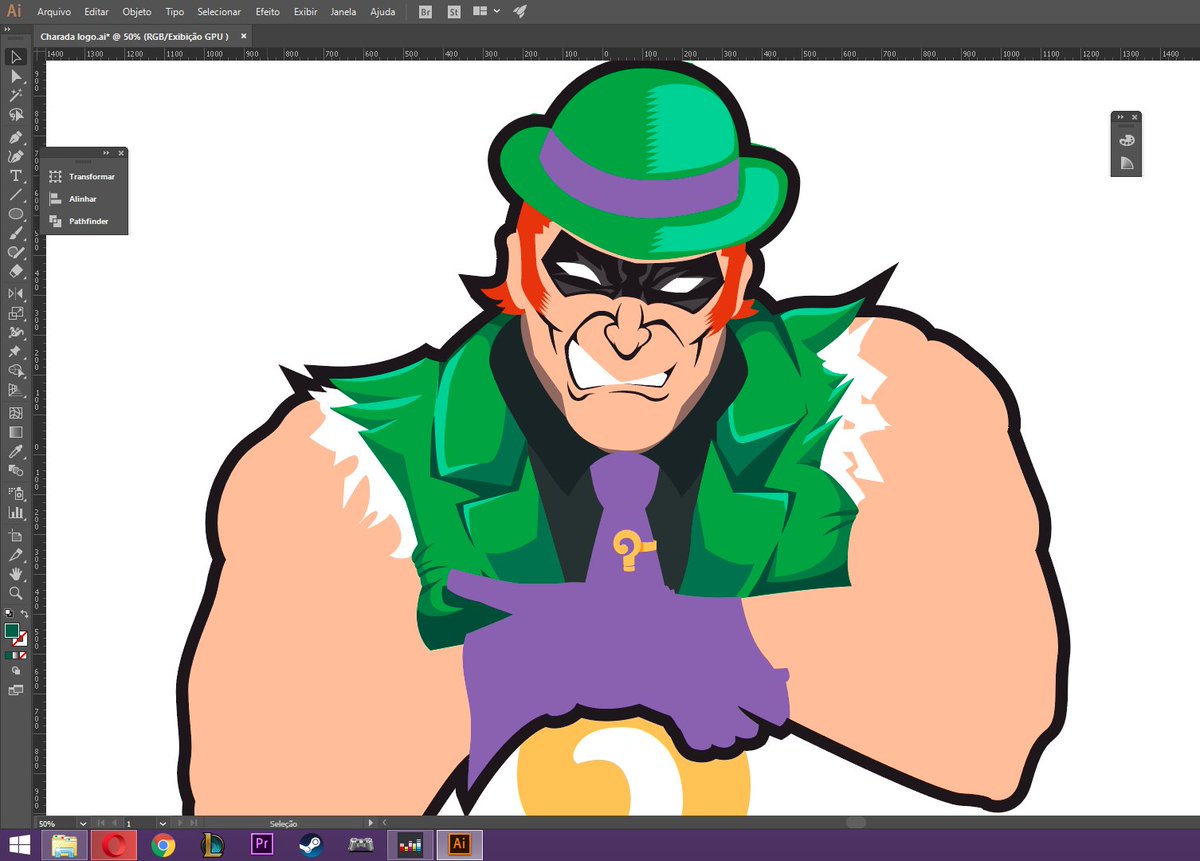Open the Transformar panel
The width and height of the screenshot is (1200, 861).
pyautogui.click(x=83, y=176)
